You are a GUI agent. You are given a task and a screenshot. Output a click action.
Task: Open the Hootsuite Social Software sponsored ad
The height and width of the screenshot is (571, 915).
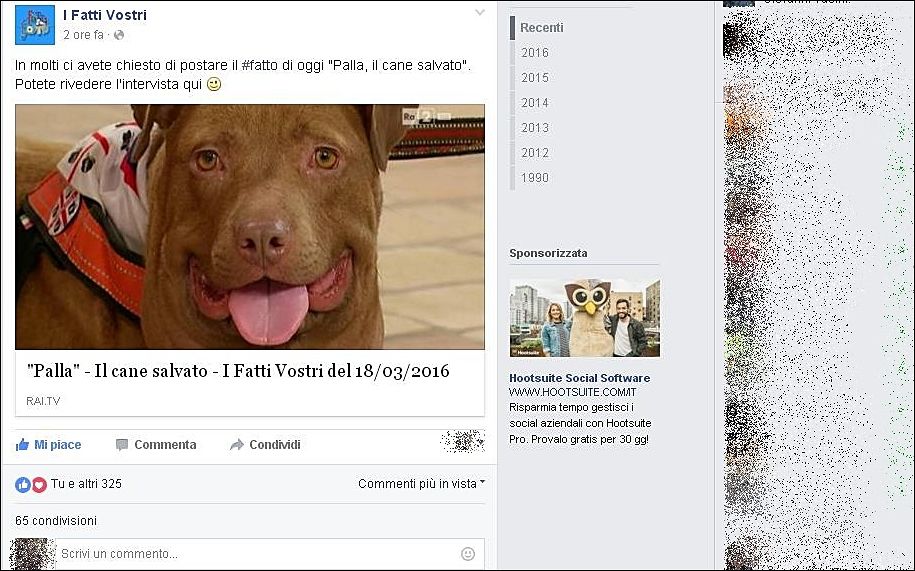click(x=579, y=378)
